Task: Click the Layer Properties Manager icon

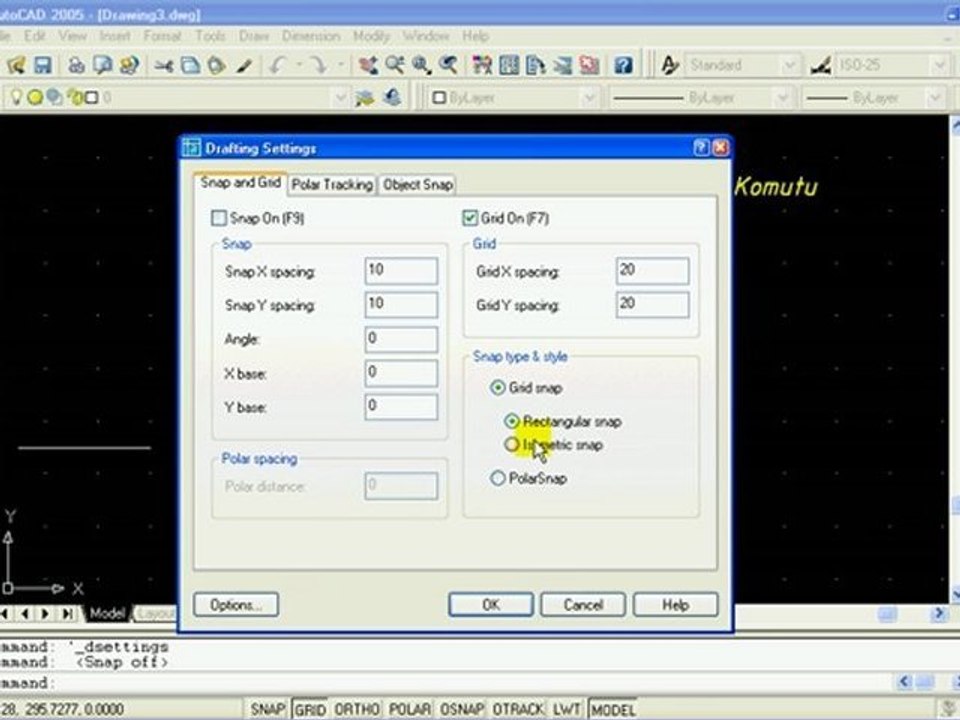Action: pyautogui.click(x=364, y=97)
